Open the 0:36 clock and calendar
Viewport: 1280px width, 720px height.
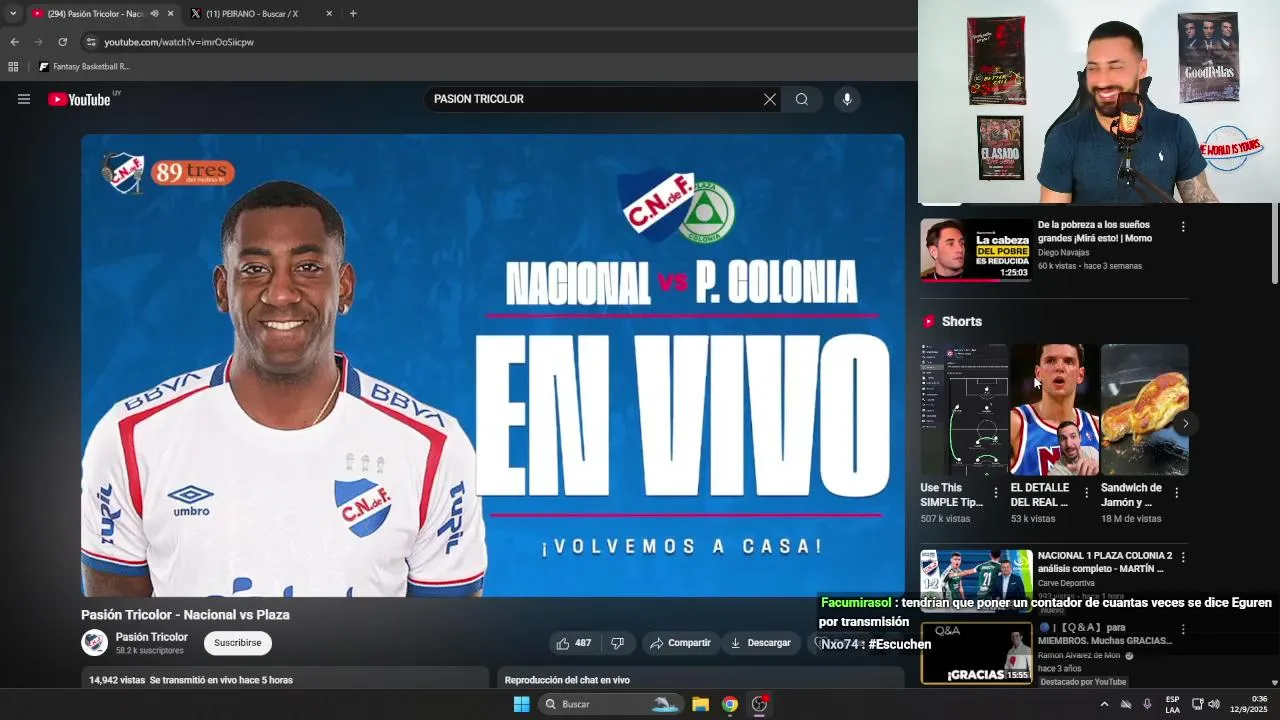[1251, 704]
